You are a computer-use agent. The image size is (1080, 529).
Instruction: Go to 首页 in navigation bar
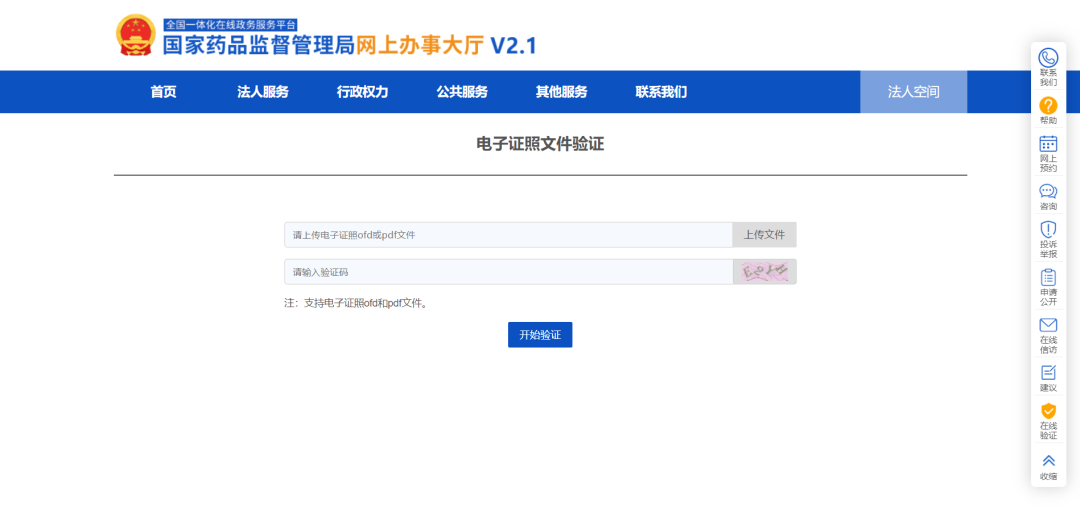click(x=163, y=92)
